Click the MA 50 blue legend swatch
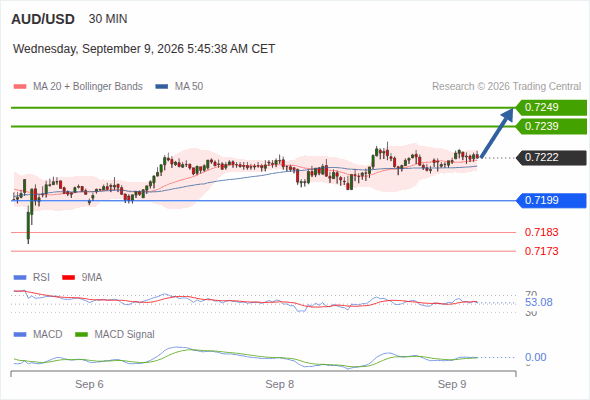 pyautogui.click(x=161, y=87)
